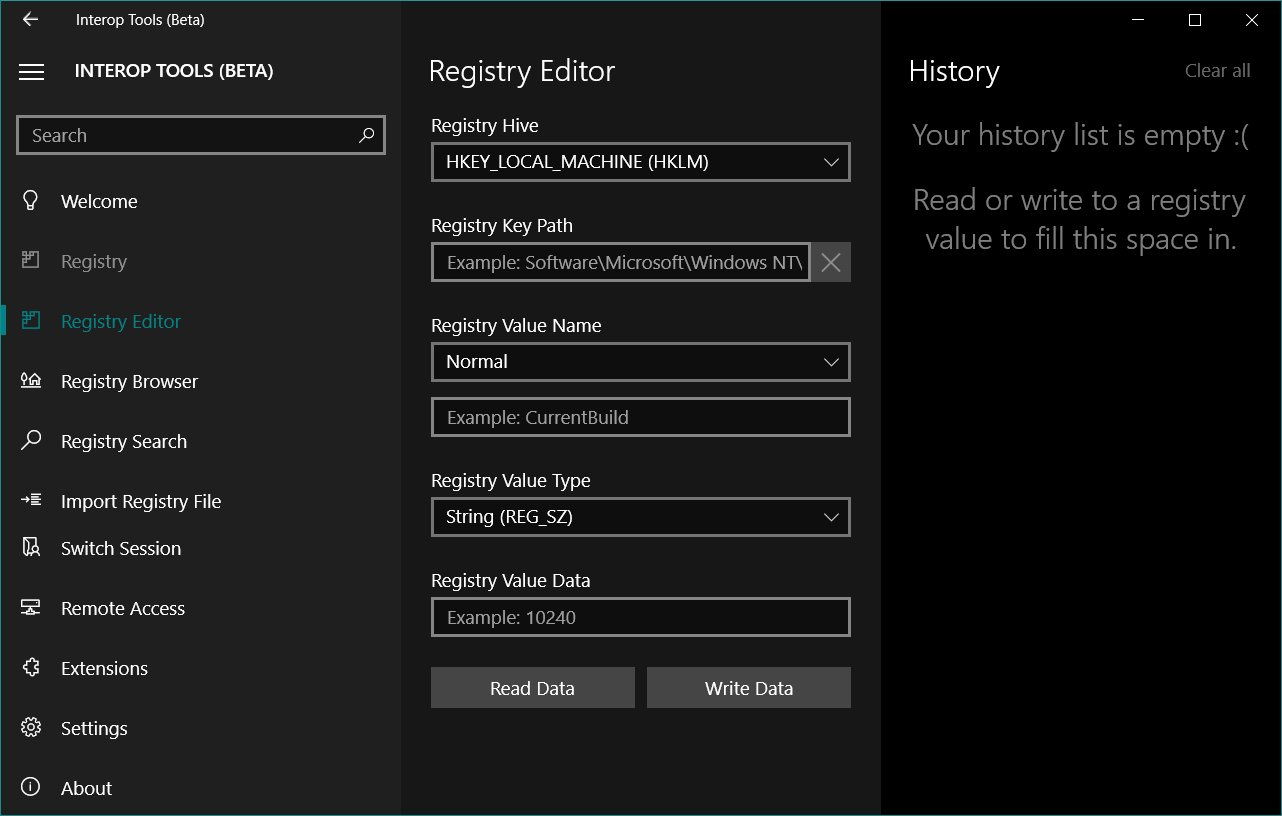Open About page
The width and height of the screenshot is (1282, 816).
tap(200, 788)
